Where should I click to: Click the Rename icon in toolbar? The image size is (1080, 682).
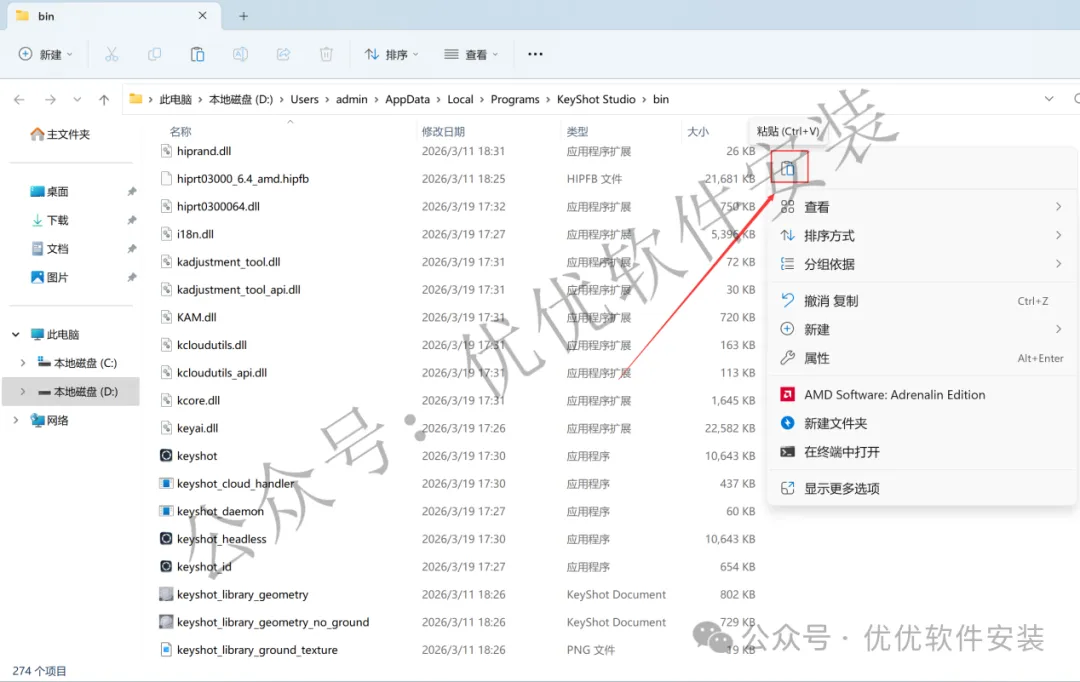pos(240,54)
